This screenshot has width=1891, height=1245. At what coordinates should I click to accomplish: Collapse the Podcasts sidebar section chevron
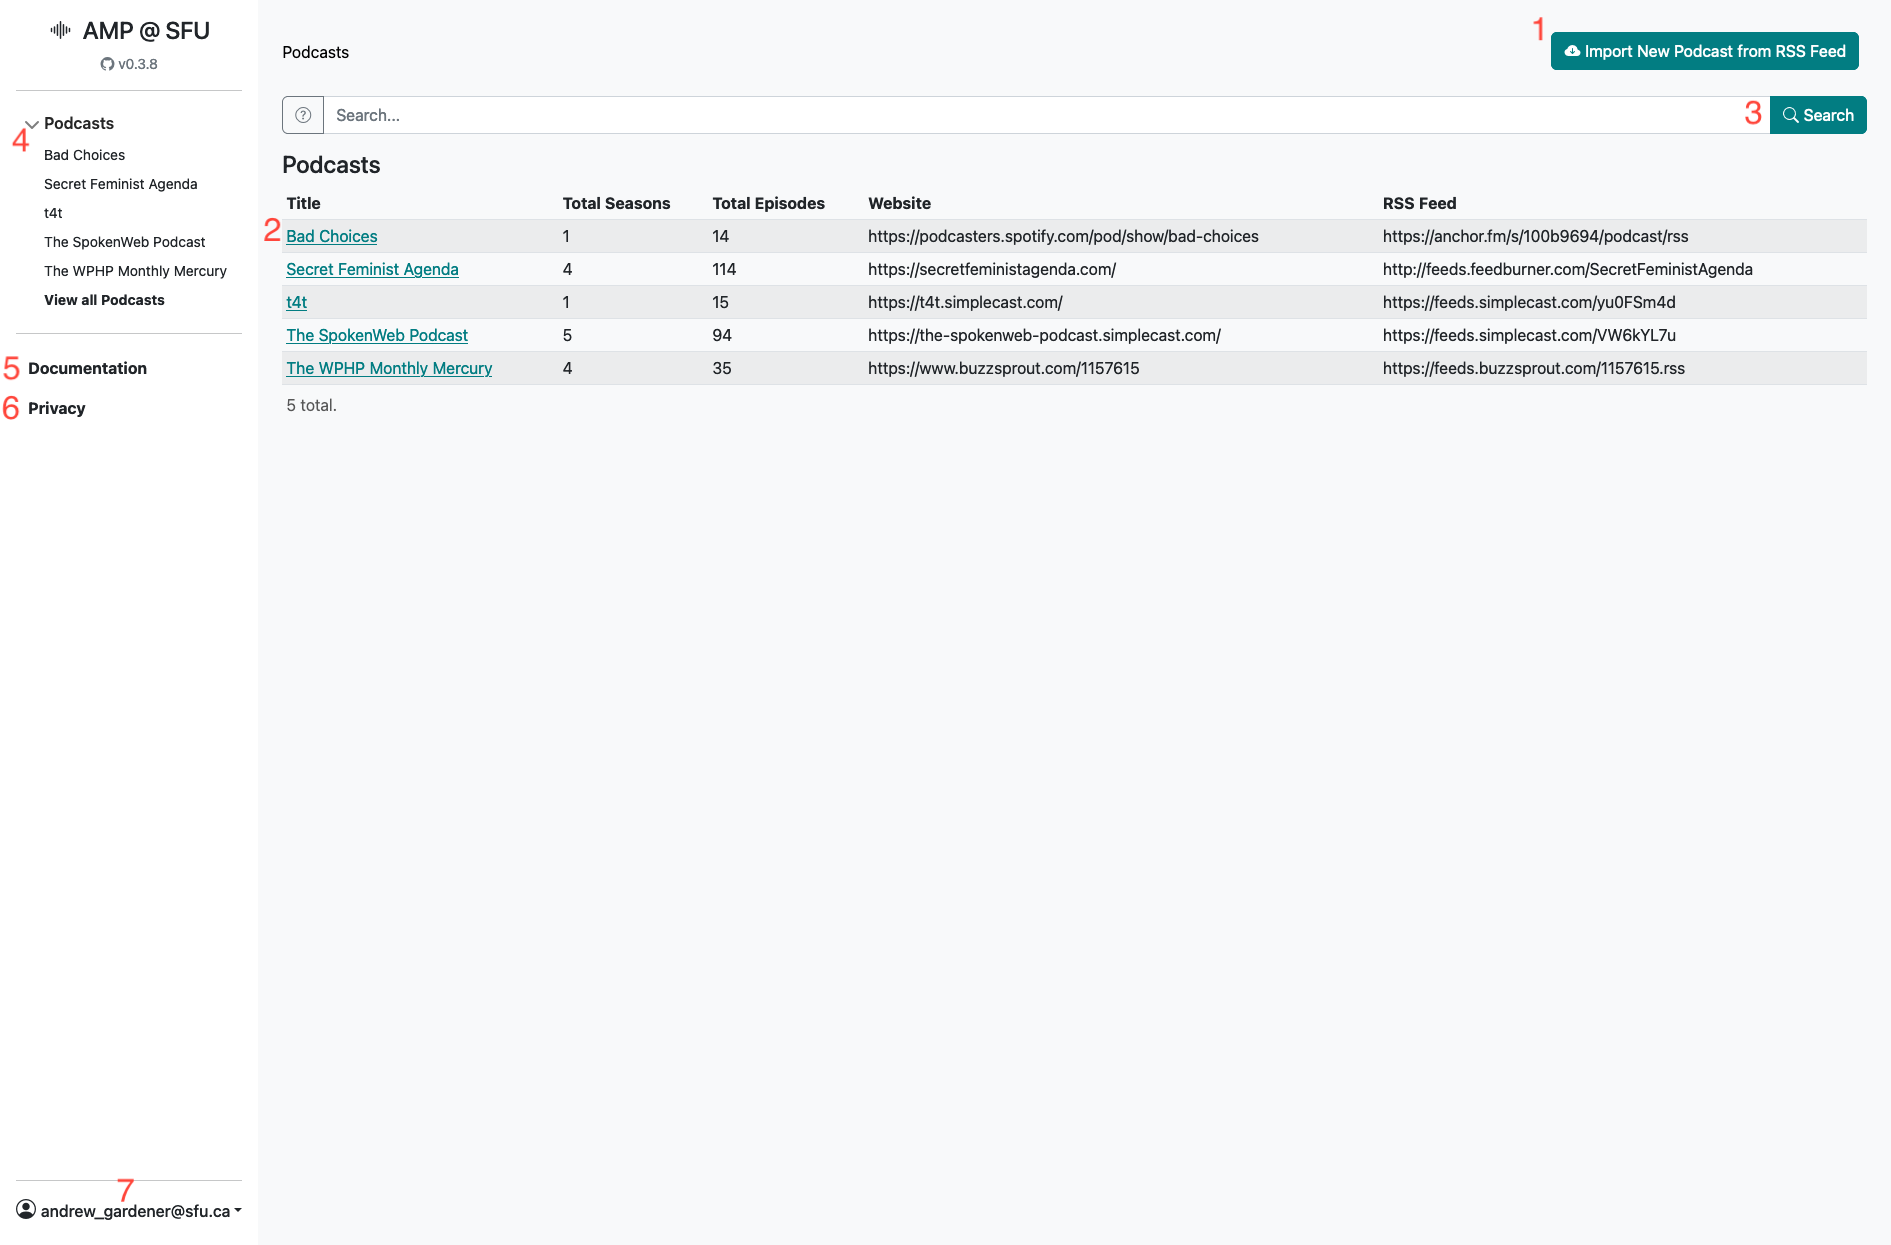[x=32, y=124]
